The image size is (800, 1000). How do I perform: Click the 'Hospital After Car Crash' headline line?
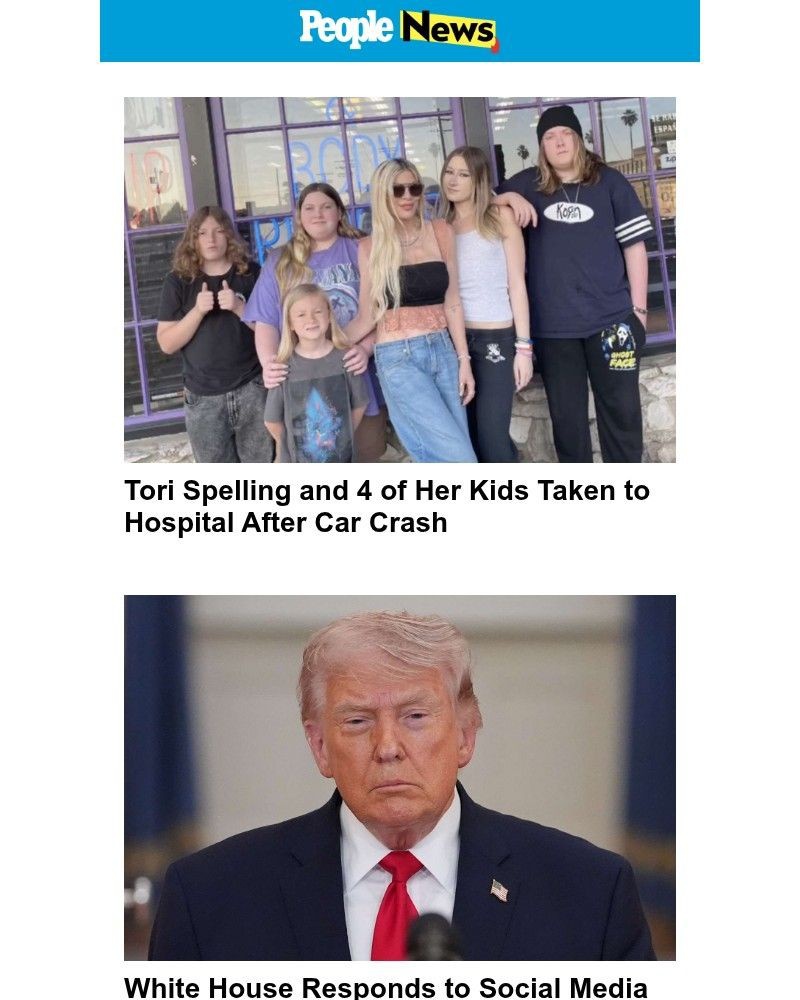tap(286, 523)
